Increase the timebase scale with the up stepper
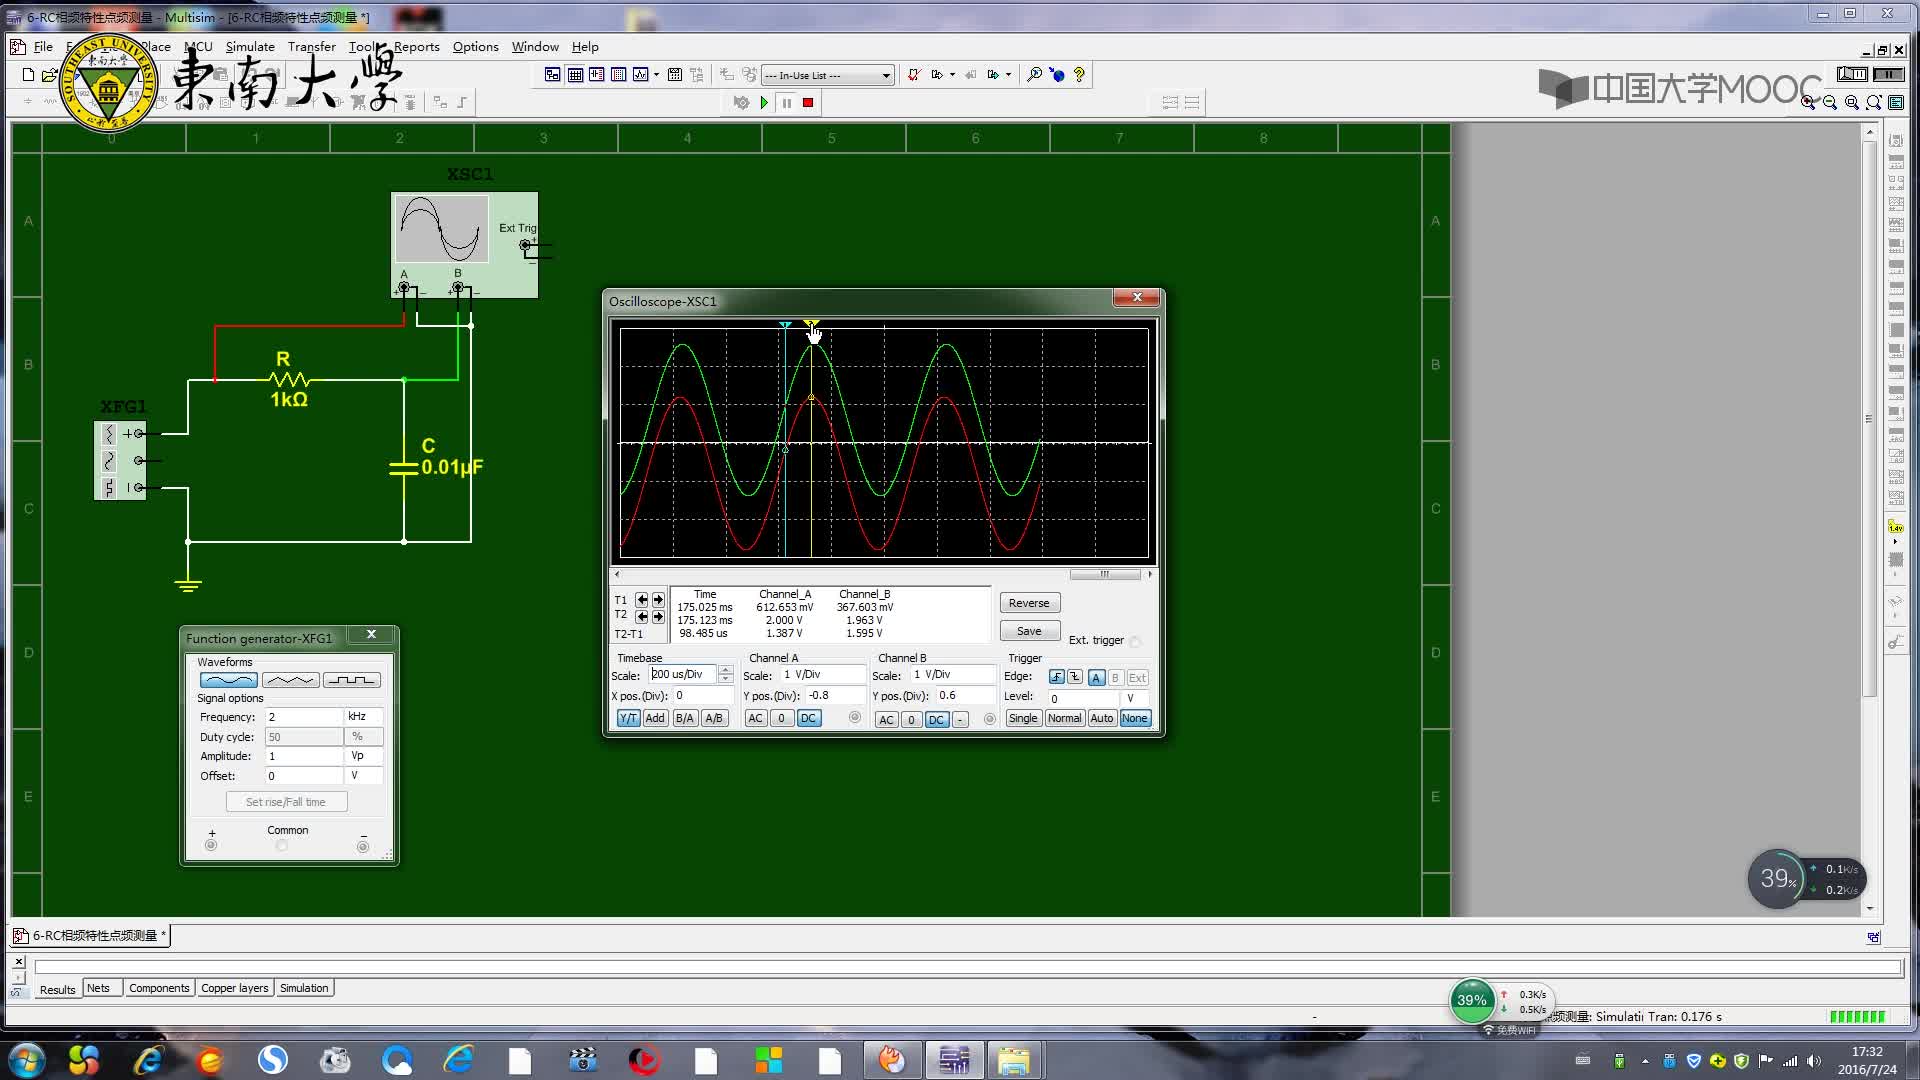1920x1080 pixels. coord(726,670)
